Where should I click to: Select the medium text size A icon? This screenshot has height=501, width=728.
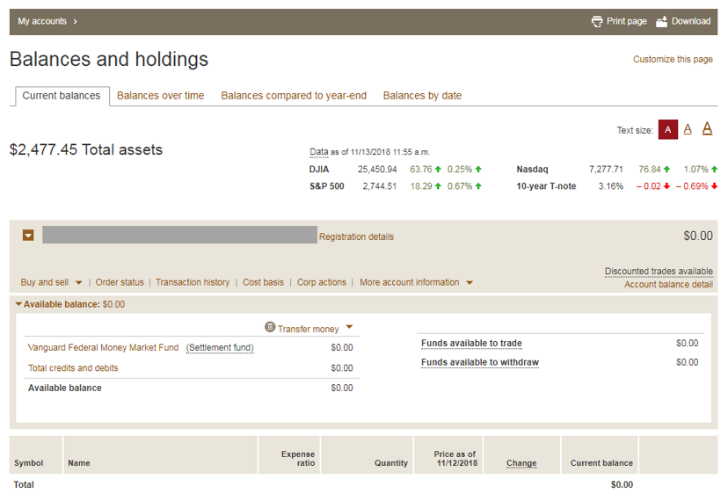[x=688, y=129]
